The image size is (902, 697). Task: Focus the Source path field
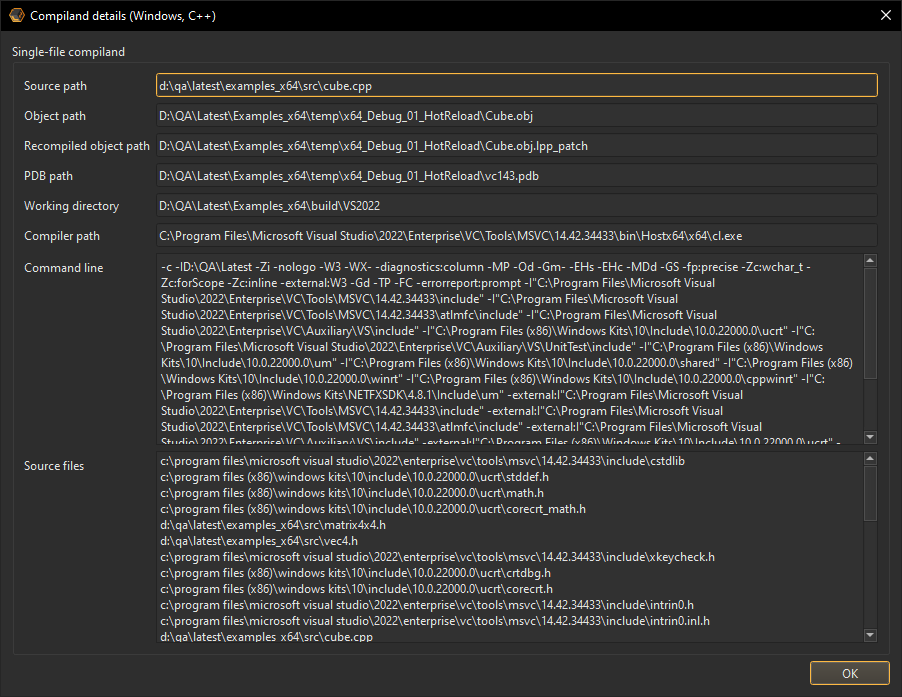[x=516, y=86]
